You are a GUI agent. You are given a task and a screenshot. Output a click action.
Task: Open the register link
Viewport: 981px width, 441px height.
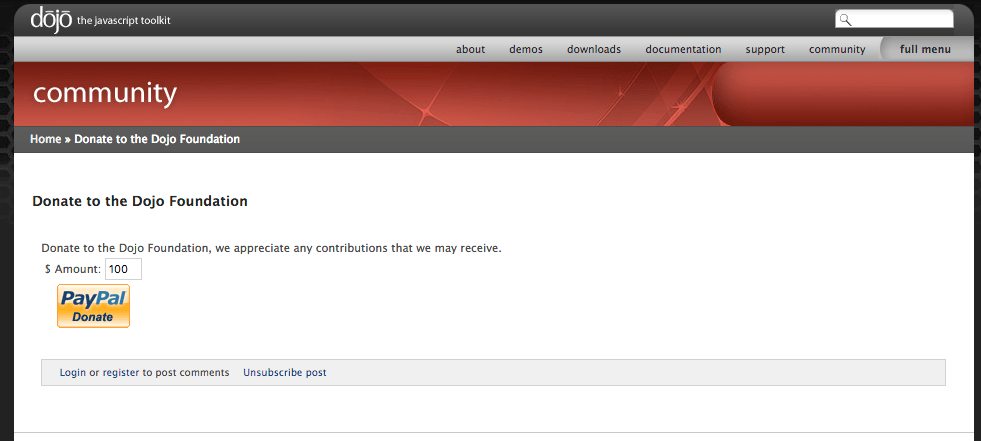pyautogui.click(x=121, y=373)
